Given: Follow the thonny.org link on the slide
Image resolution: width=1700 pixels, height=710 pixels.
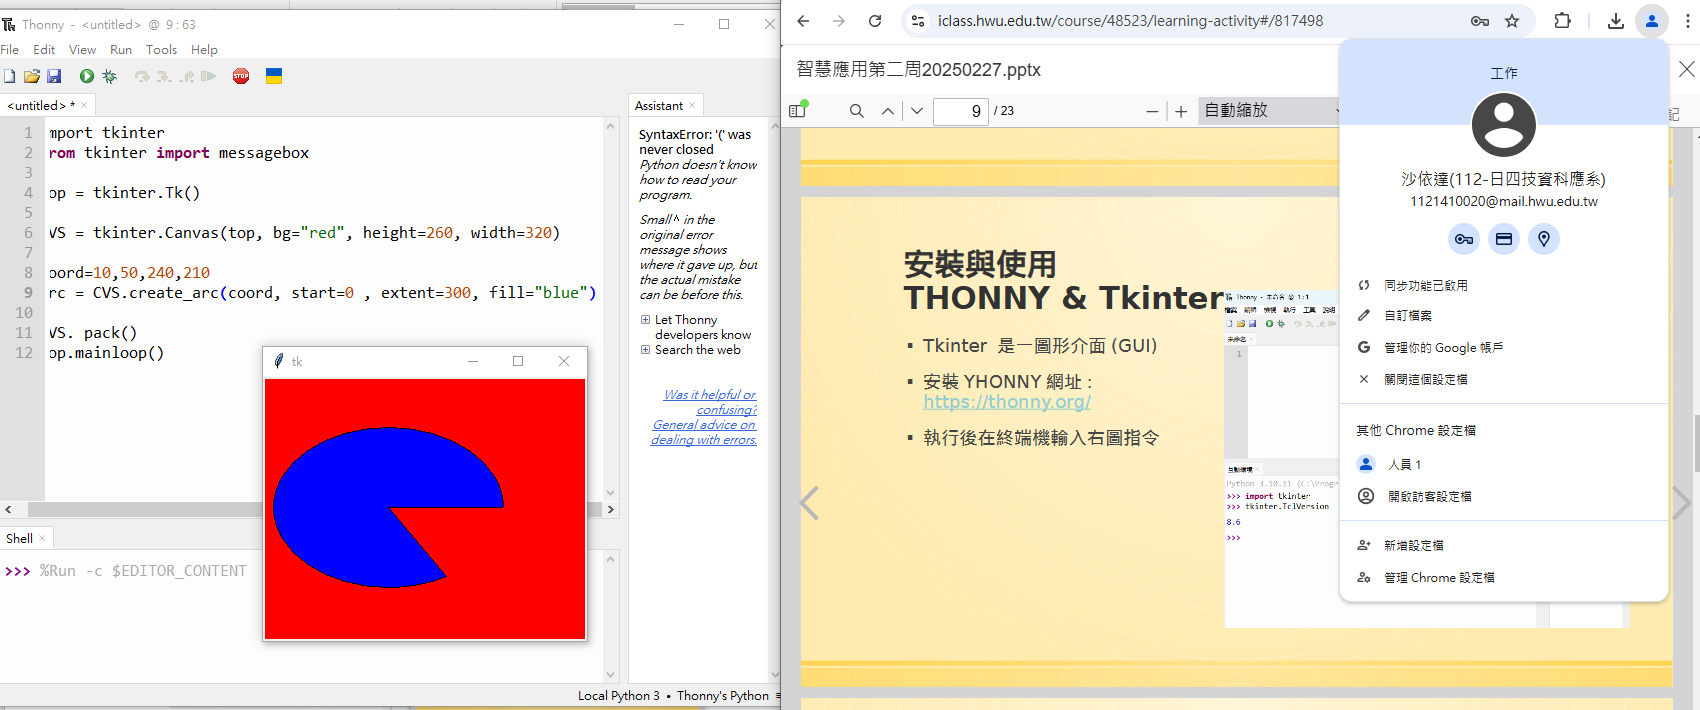Looking at the screenshot, I should (1007, 402).
